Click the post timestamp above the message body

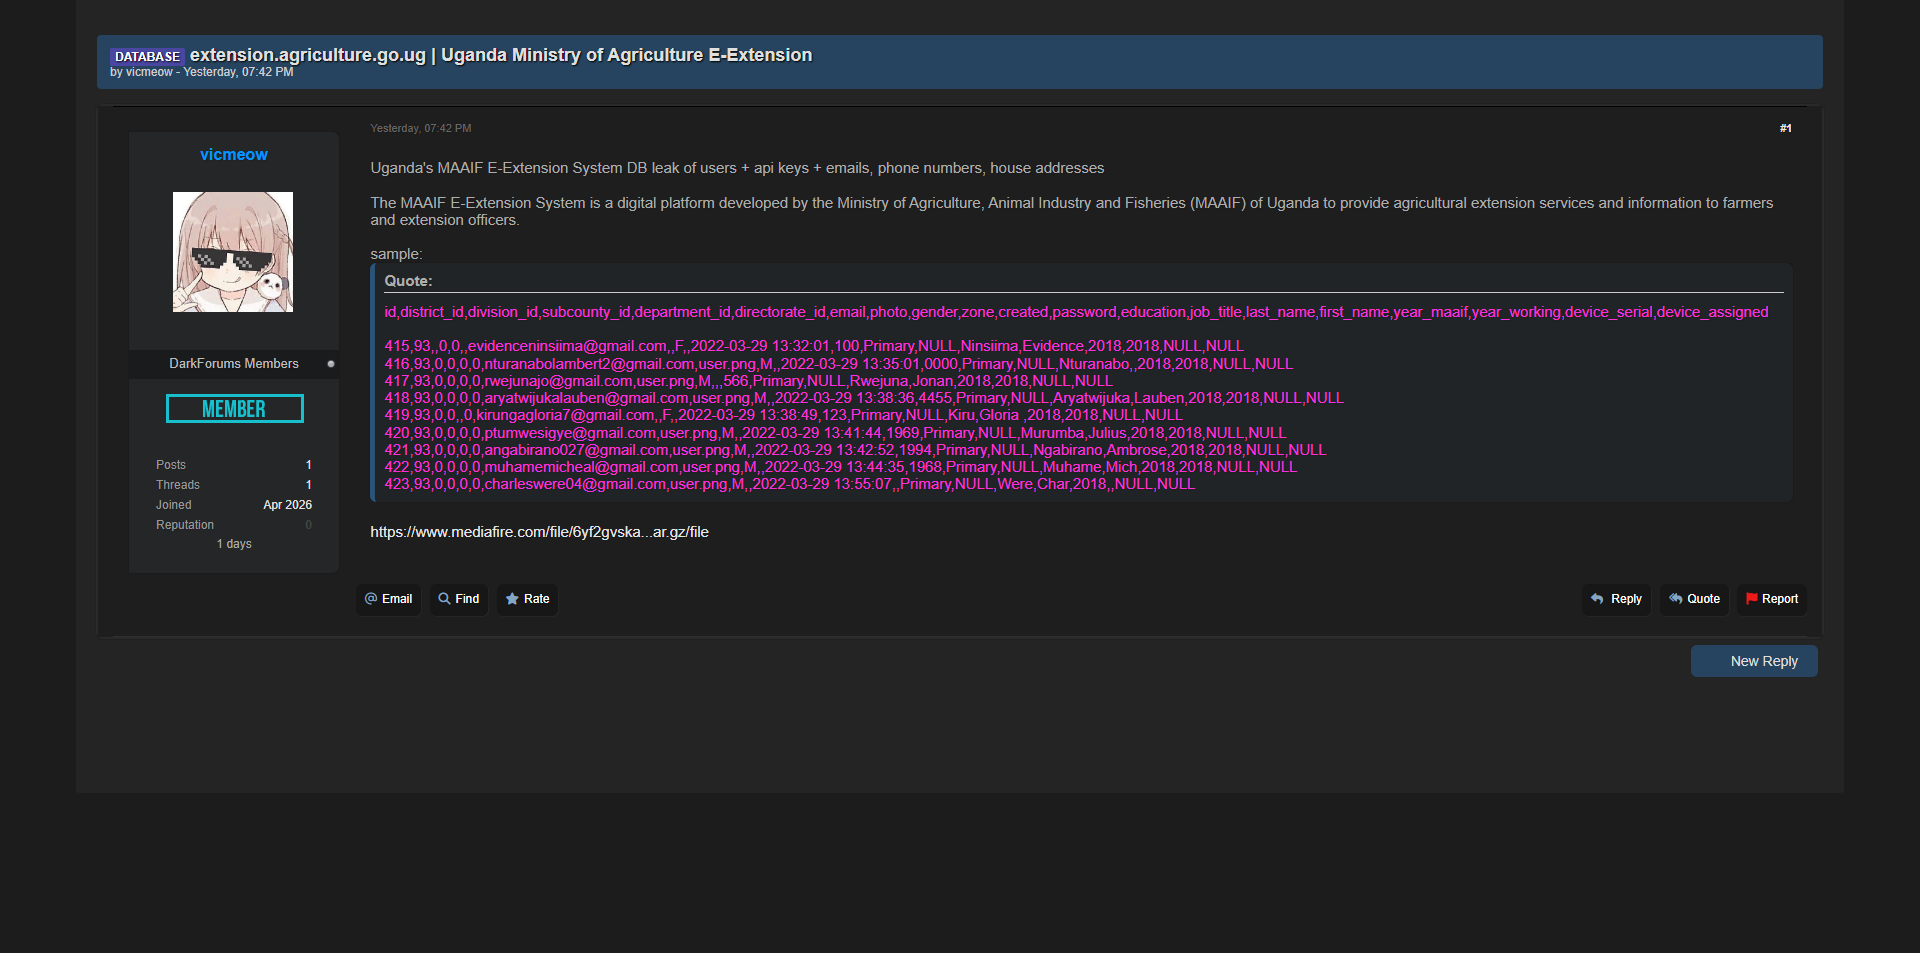coord(420,128)
